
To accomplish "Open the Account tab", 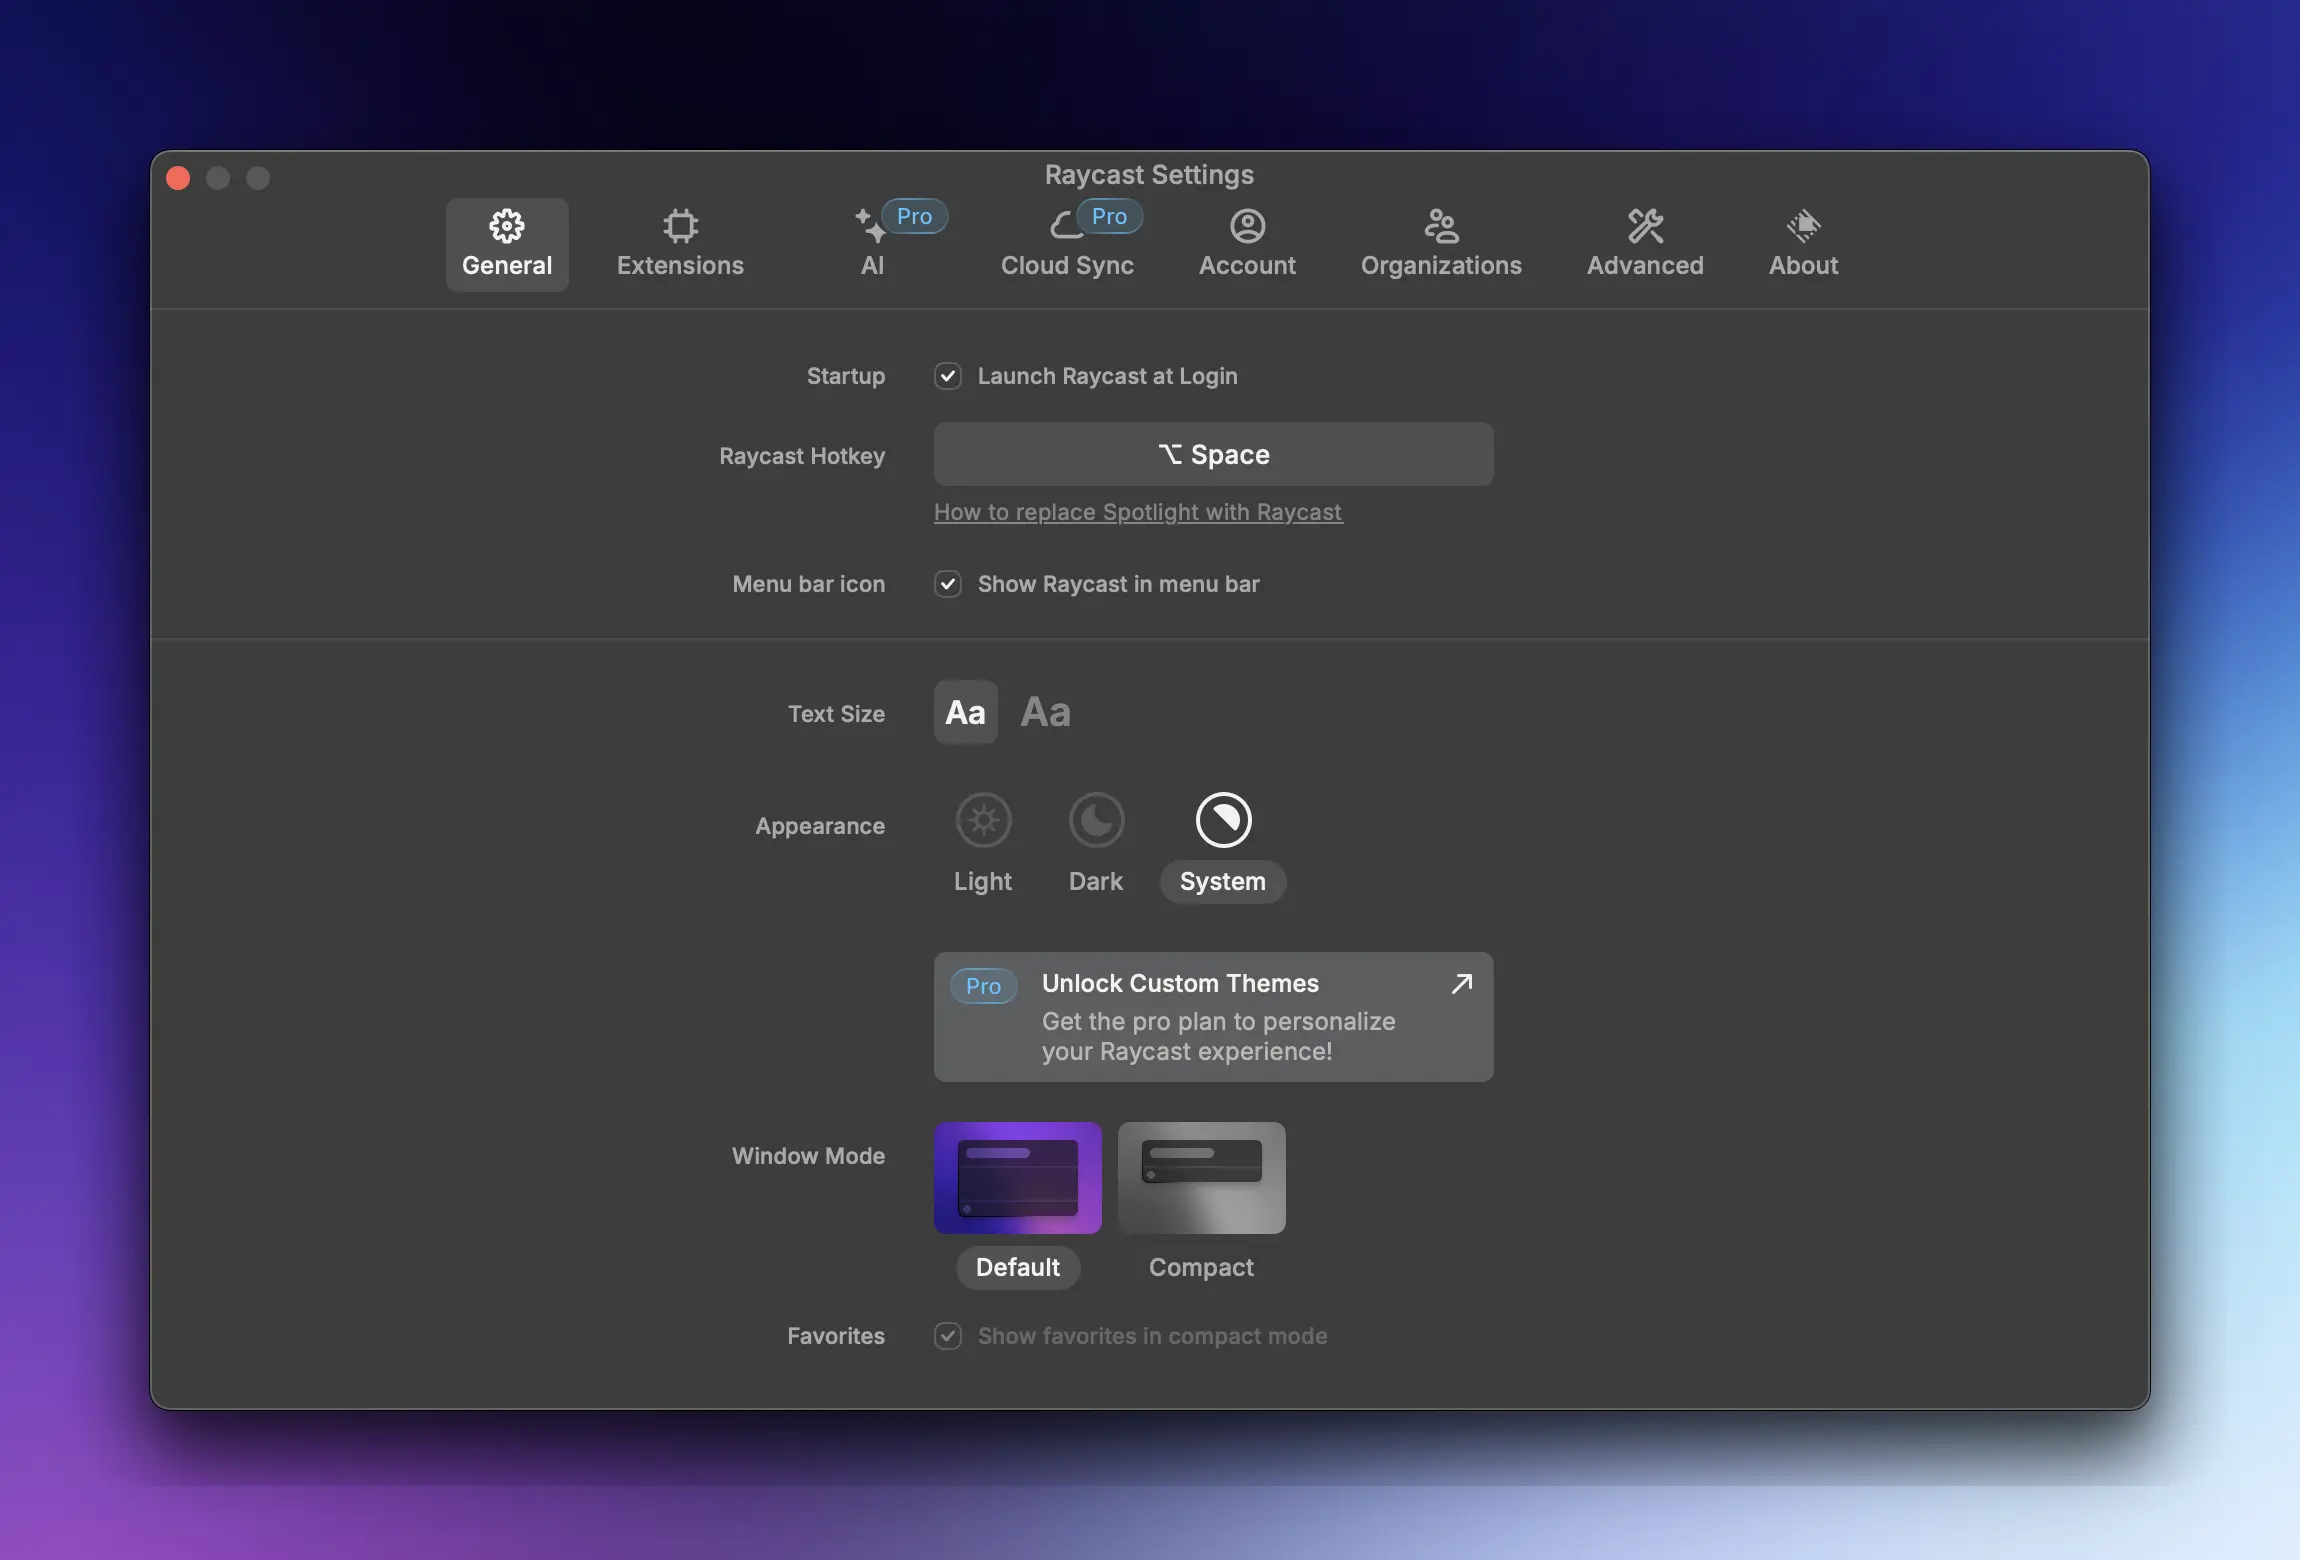I will click(x=1246, y=245).
